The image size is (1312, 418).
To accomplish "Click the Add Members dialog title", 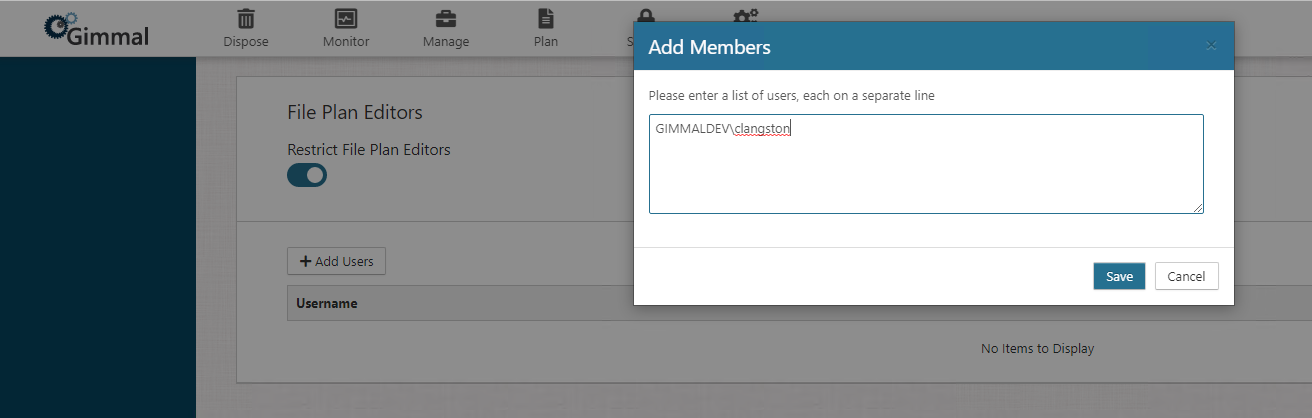I will (709, 47).
